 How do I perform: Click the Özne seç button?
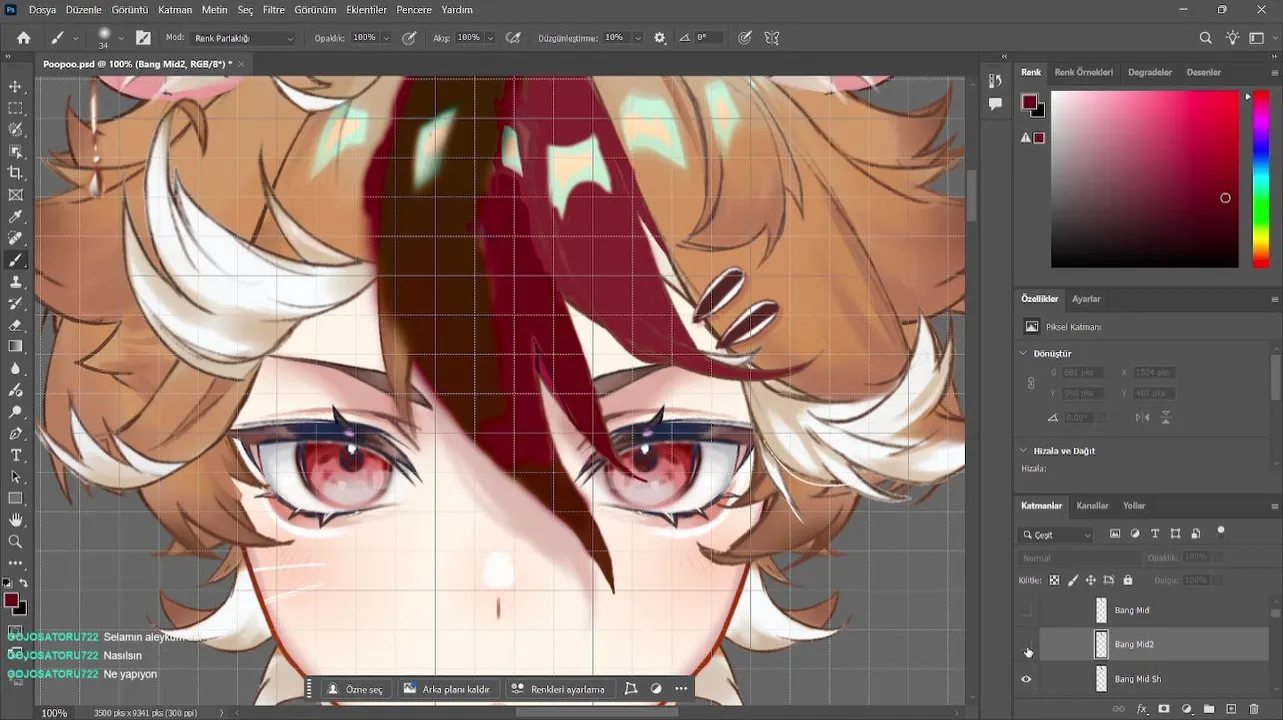coord(355,689)
